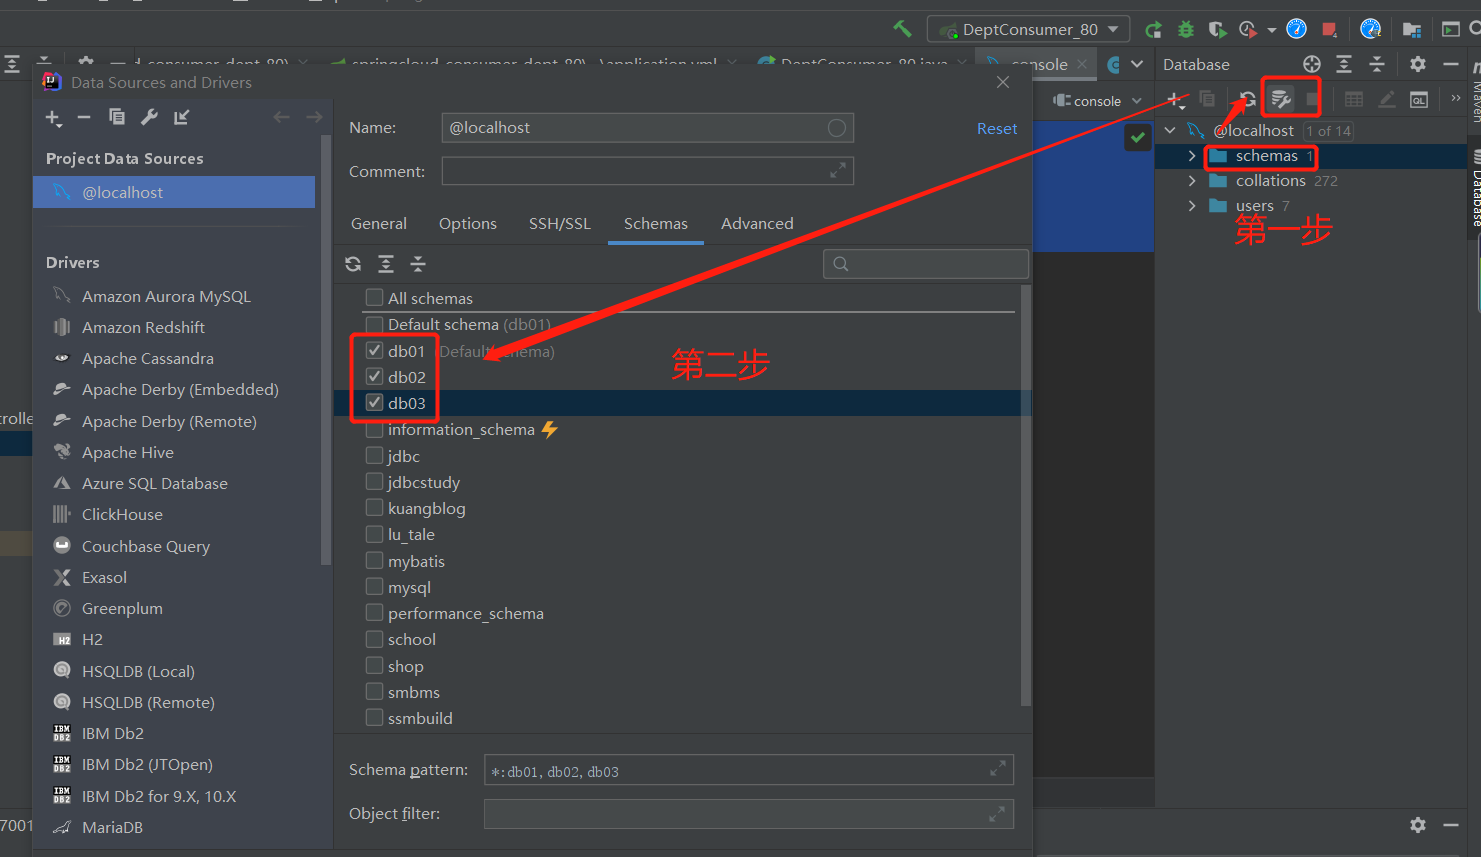Start debugging with the green bug icon

tap(1186, 29)
